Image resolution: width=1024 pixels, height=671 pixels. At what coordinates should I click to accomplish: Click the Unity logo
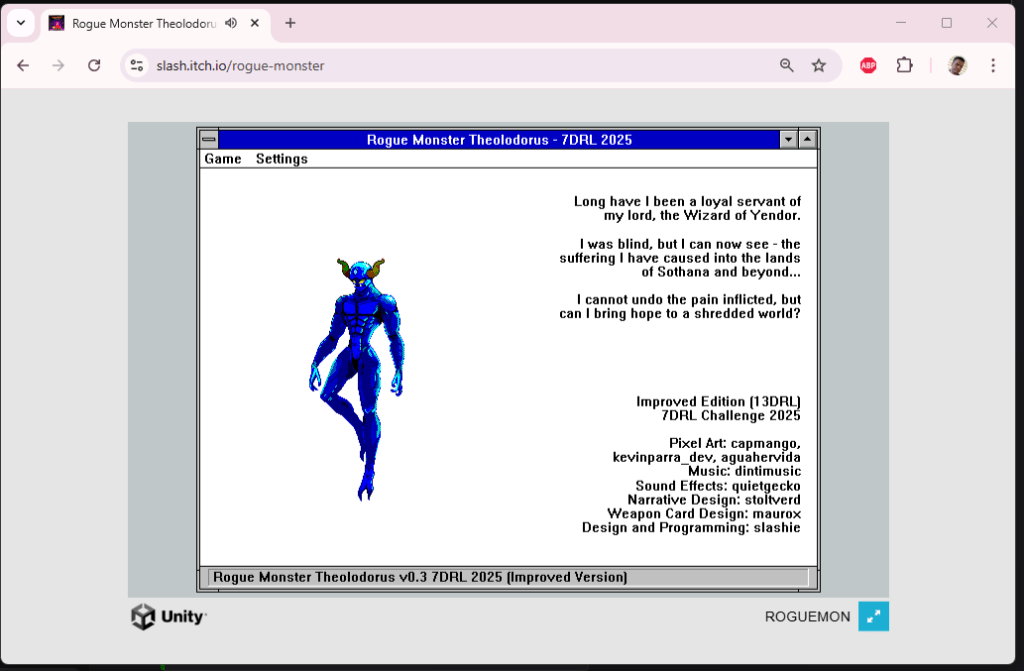168,617
